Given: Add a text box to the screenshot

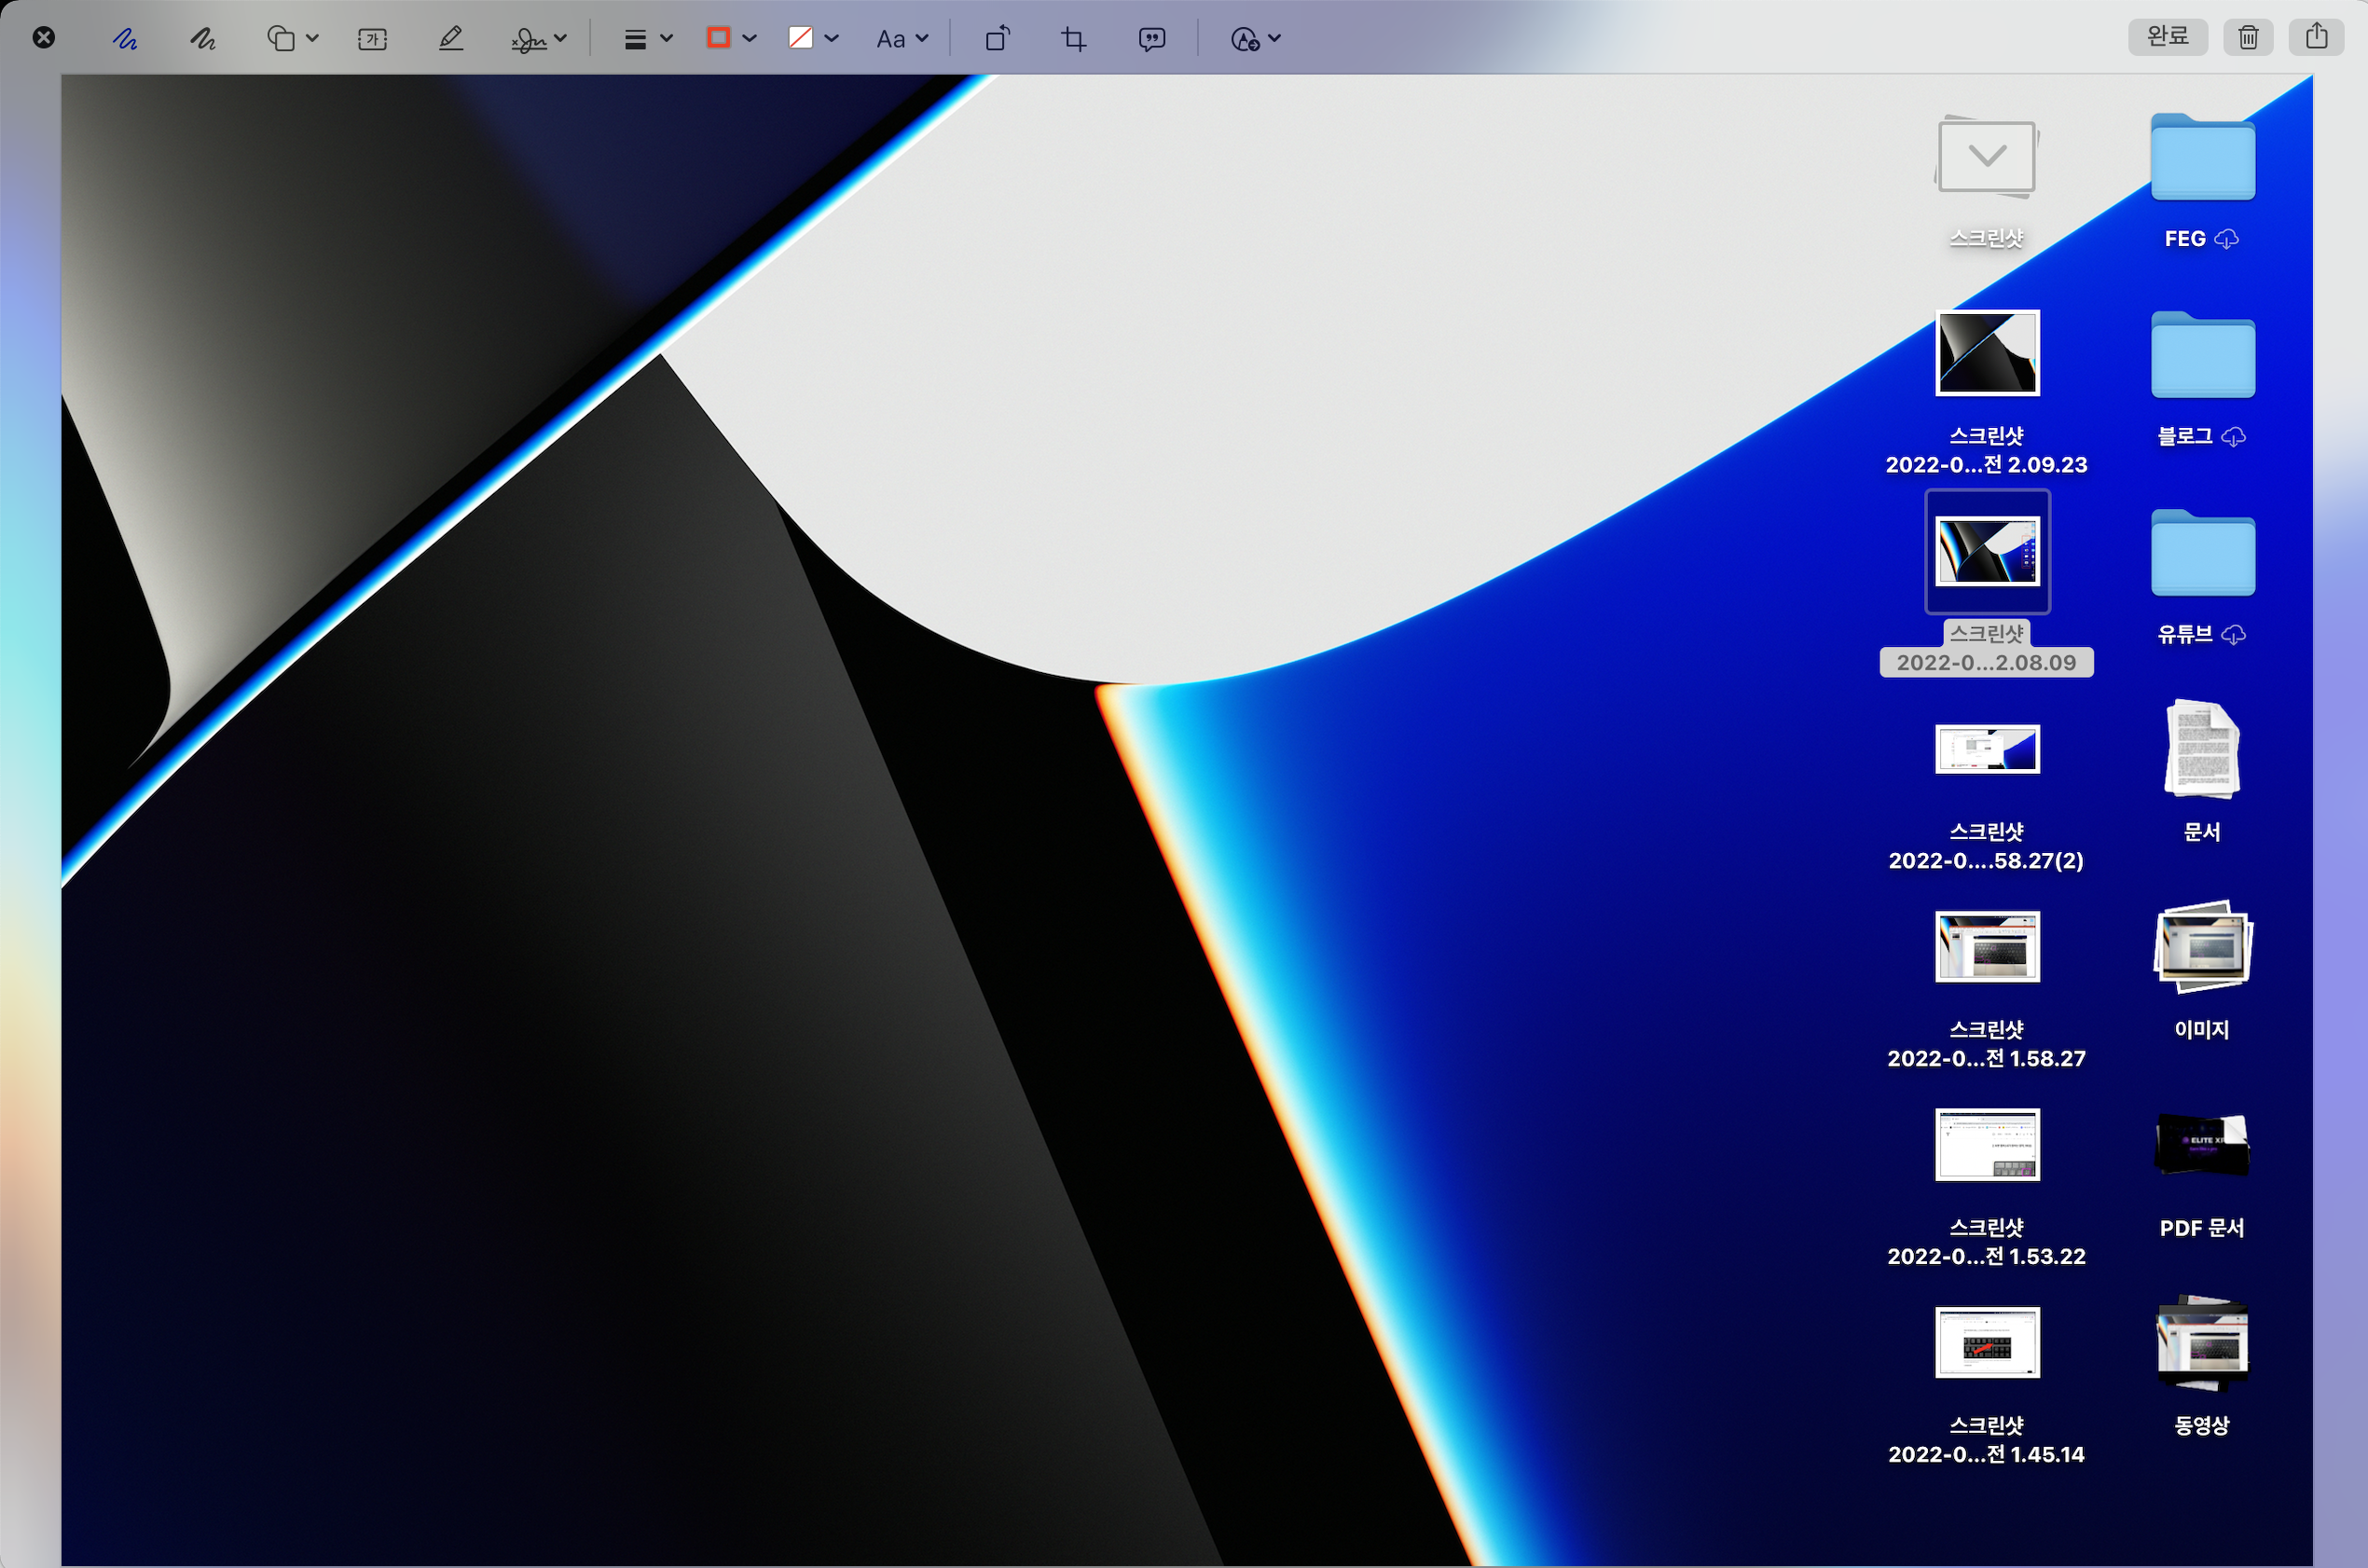Looking at the screenshot, I should [x=372, y=39].
